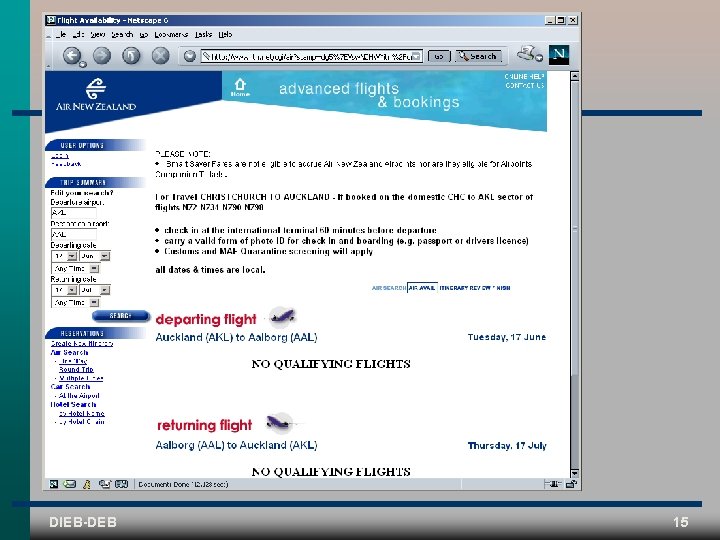
Task: Select the Air Avail step tab
Action: pyautogui.click(x=422, y=288)
